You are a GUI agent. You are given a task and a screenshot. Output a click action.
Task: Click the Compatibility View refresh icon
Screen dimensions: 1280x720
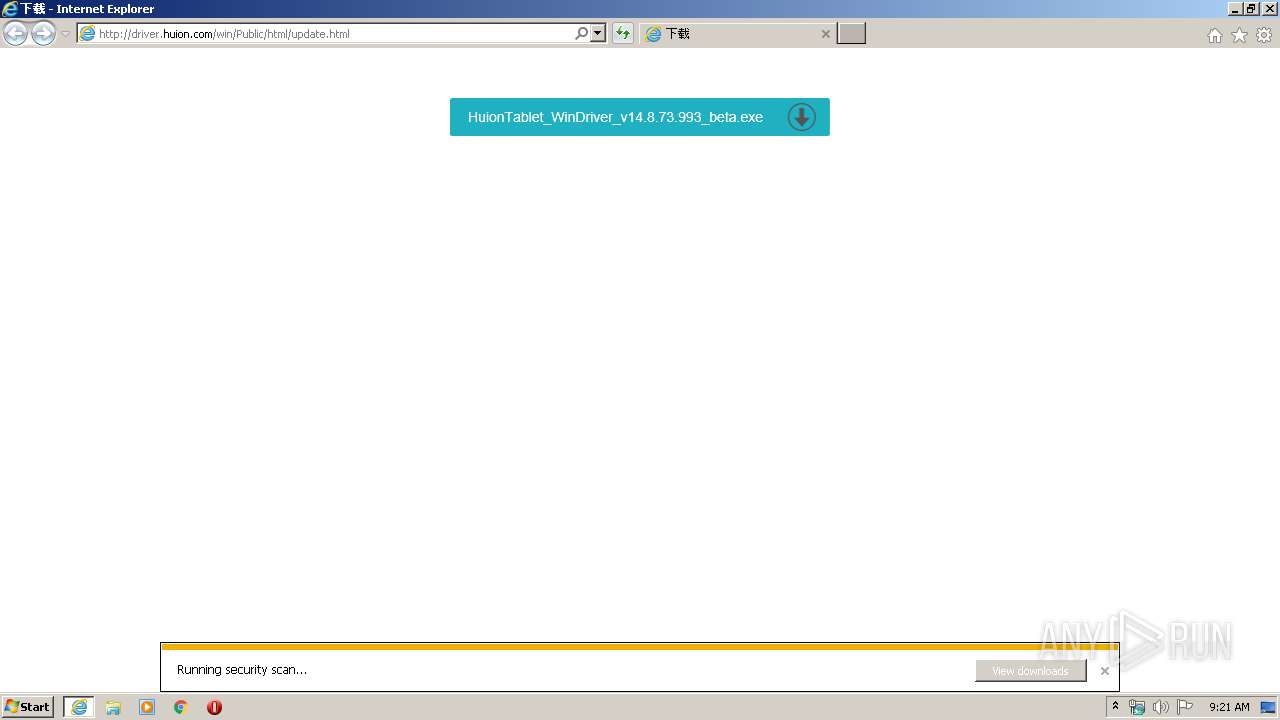click(623, 34)
